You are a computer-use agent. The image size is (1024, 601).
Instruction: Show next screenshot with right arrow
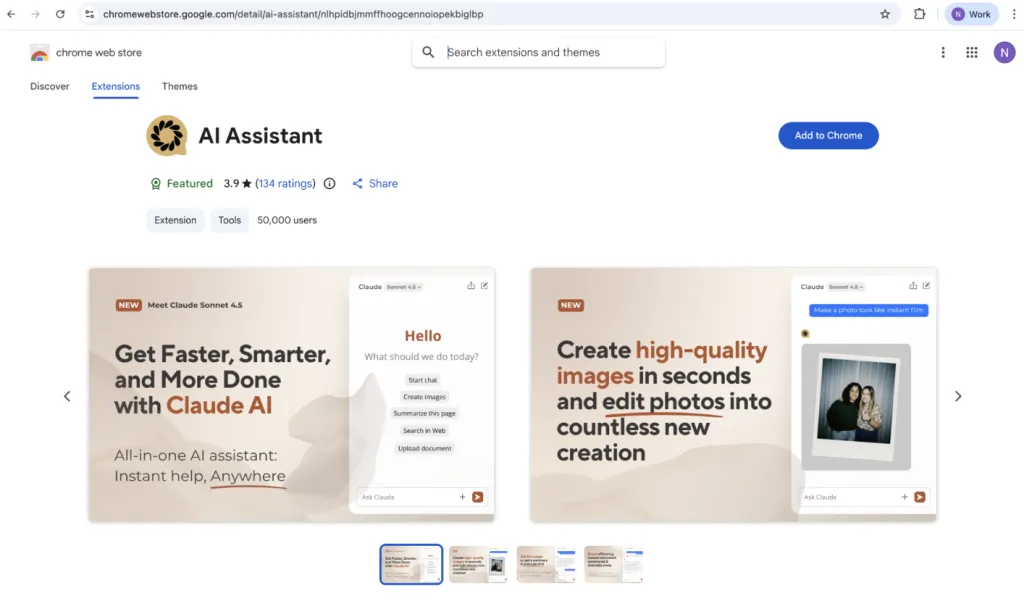pos(958,396)
